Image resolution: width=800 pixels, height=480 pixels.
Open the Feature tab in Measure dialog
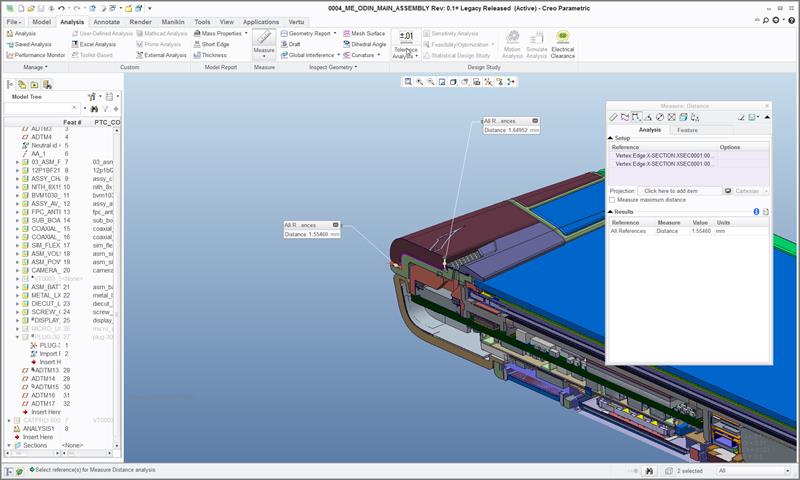(x=687, y=130)
